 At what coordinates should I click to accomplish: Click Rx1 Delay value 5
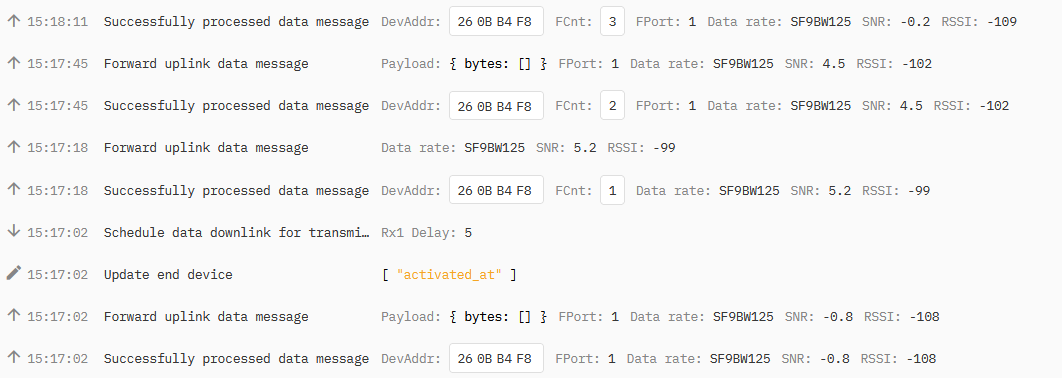(468, 233)
